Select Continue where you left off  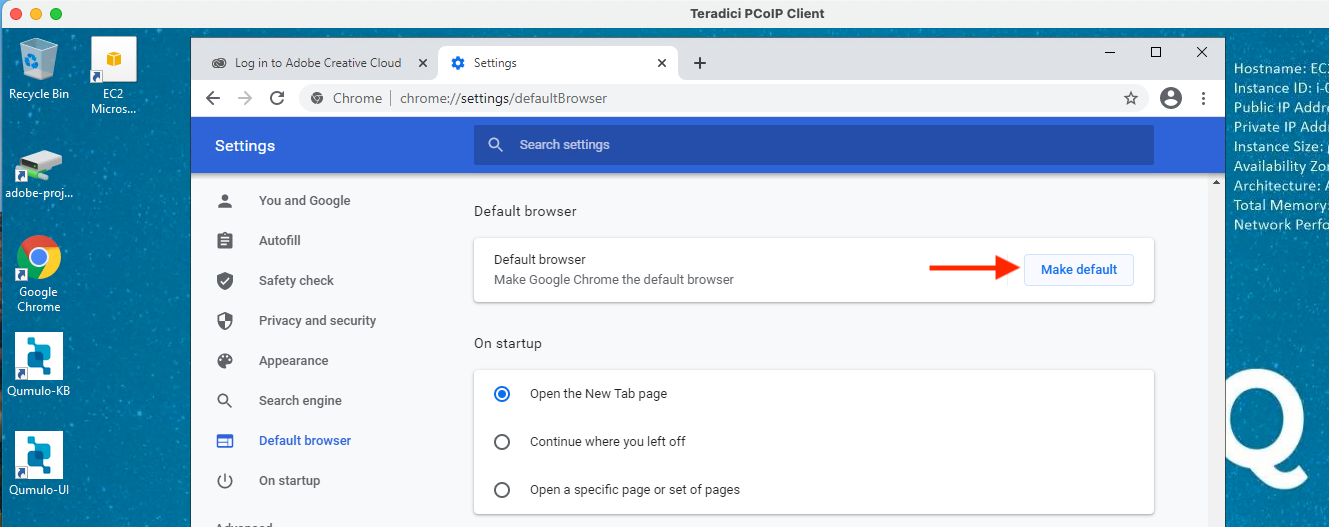tap(502, 442)
